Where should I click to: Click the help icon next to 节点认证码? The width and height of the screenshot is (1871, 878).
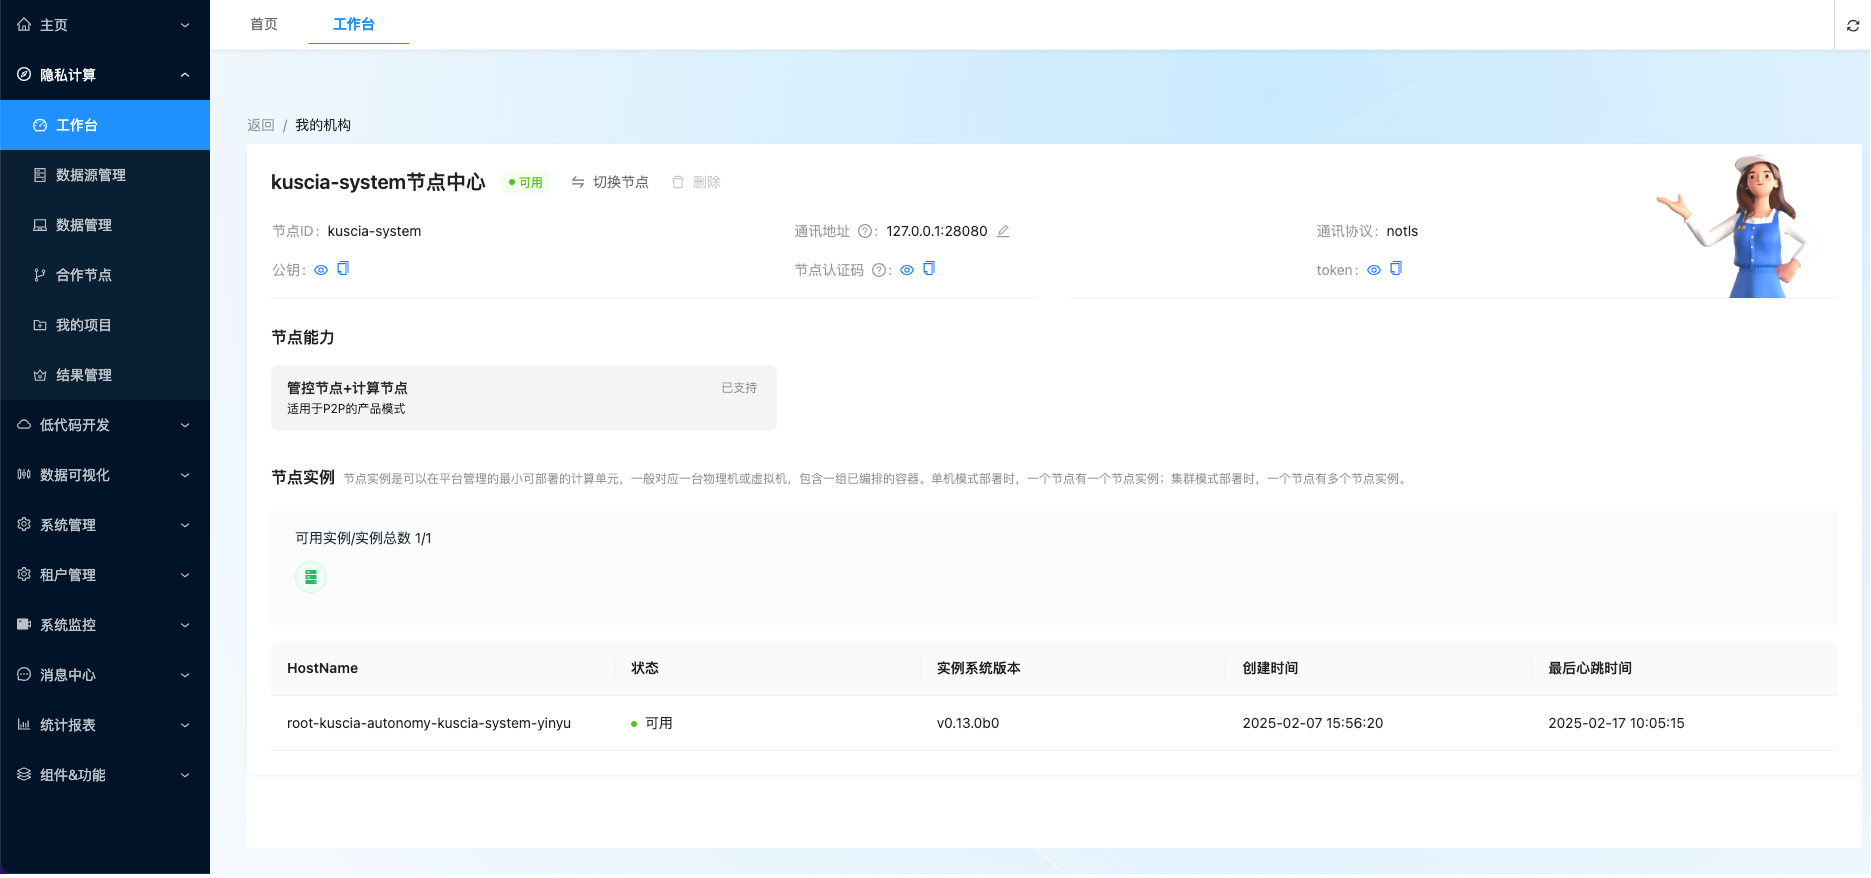[x=879, y=270]
